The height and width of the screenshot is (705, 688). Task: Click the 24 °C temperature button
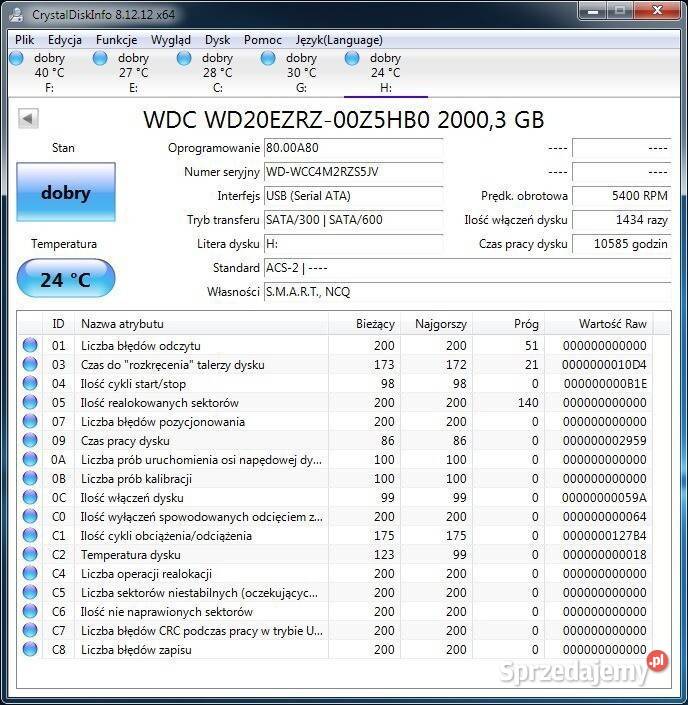tap(66, 278)
